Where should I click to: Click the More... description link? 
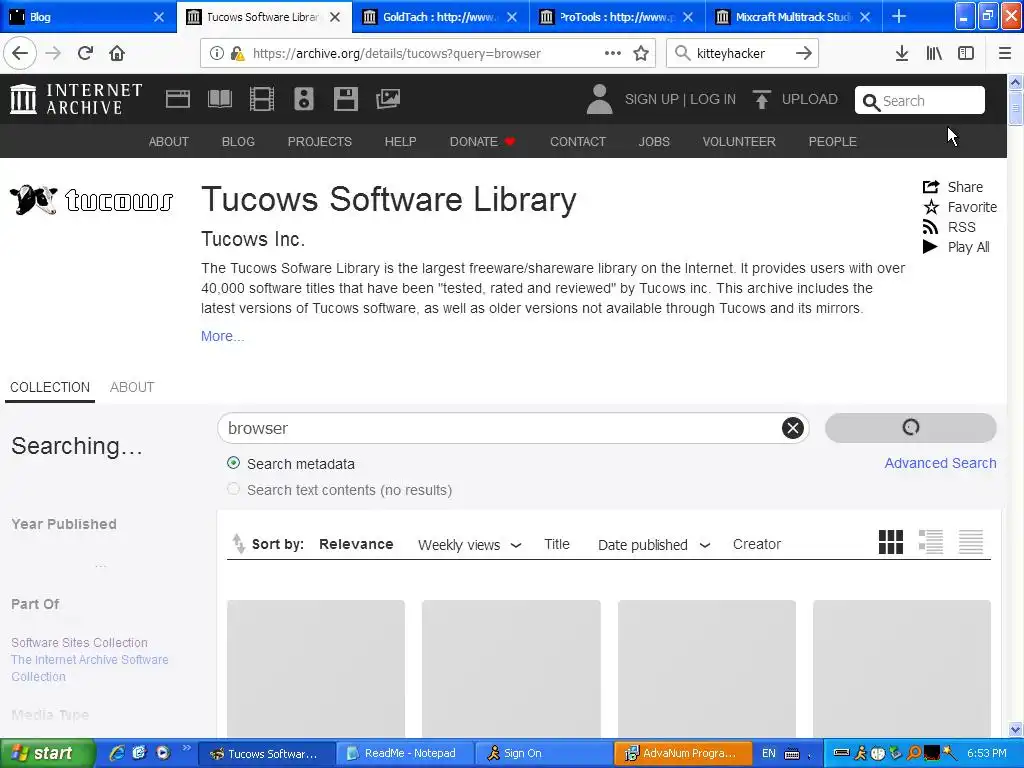click(x=222, y=336)
